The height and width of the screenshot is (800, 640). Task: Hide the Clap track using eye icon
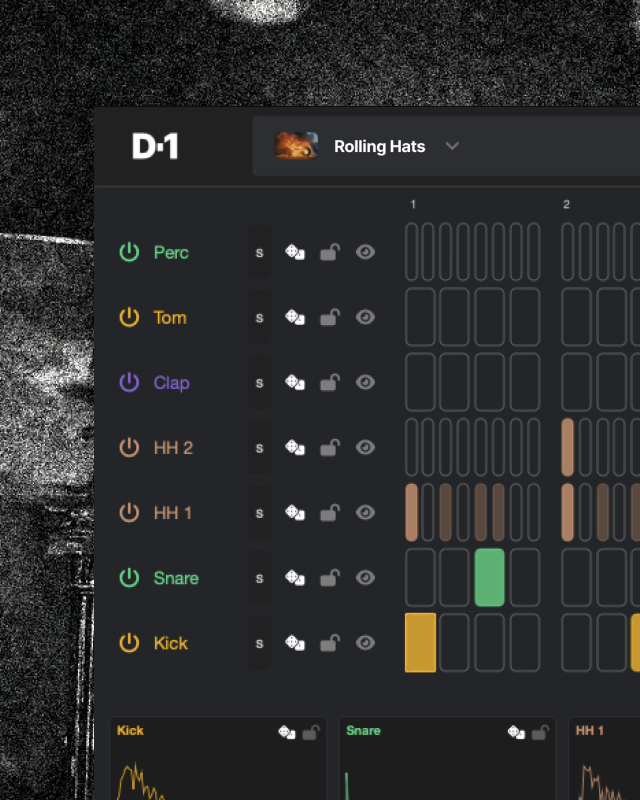[365, 383]
